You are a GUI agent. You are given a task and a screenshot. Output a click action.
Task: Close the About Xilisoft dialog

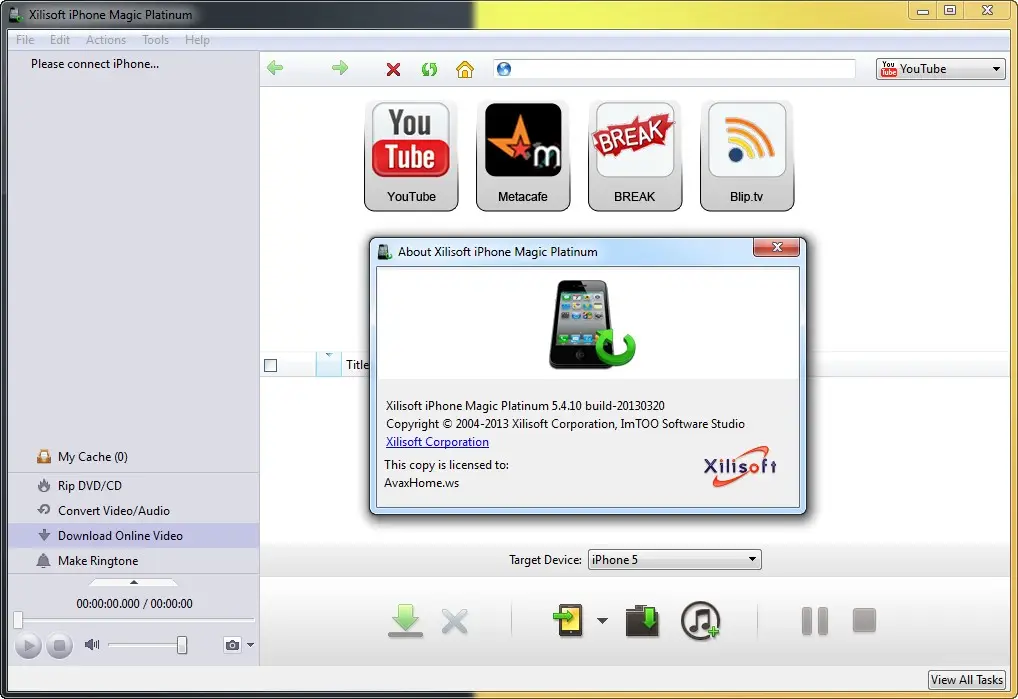coord(776,247)
